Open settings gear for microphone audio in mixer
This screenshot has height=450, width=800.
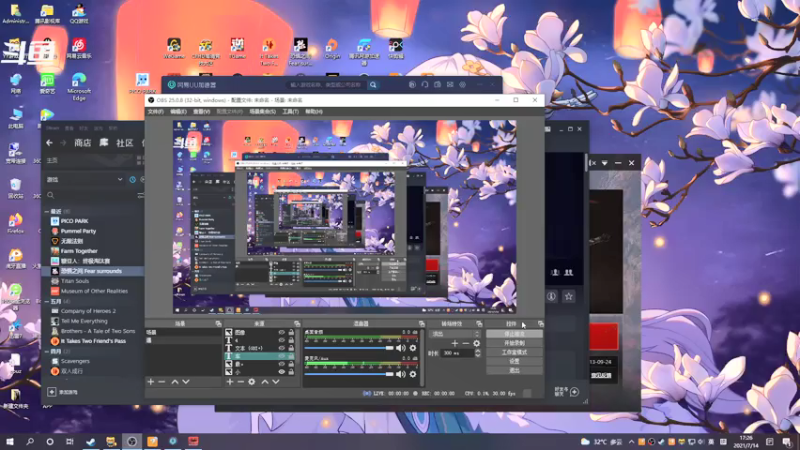[413, 374]
